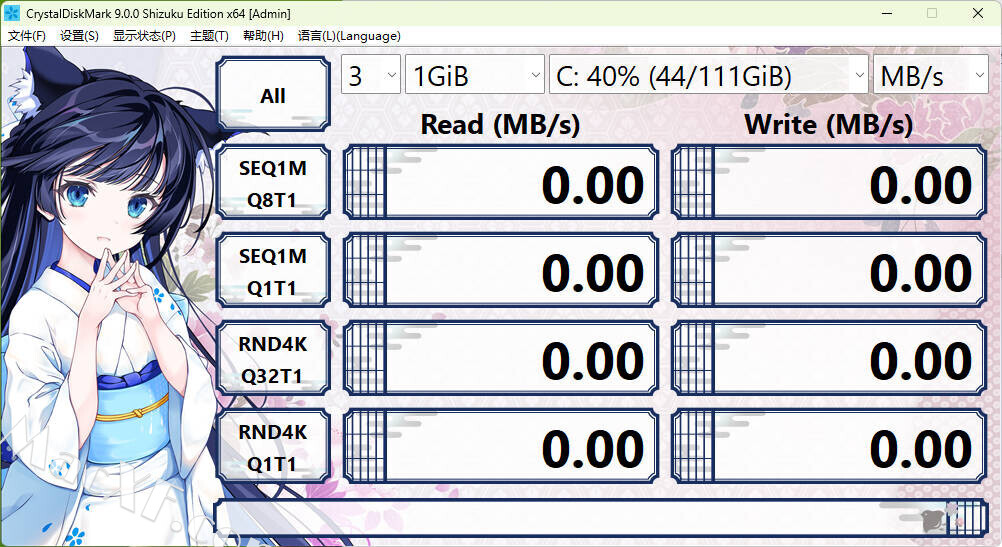Click the SEQ1M Q1T1 read result 0.00

(501, 271)
